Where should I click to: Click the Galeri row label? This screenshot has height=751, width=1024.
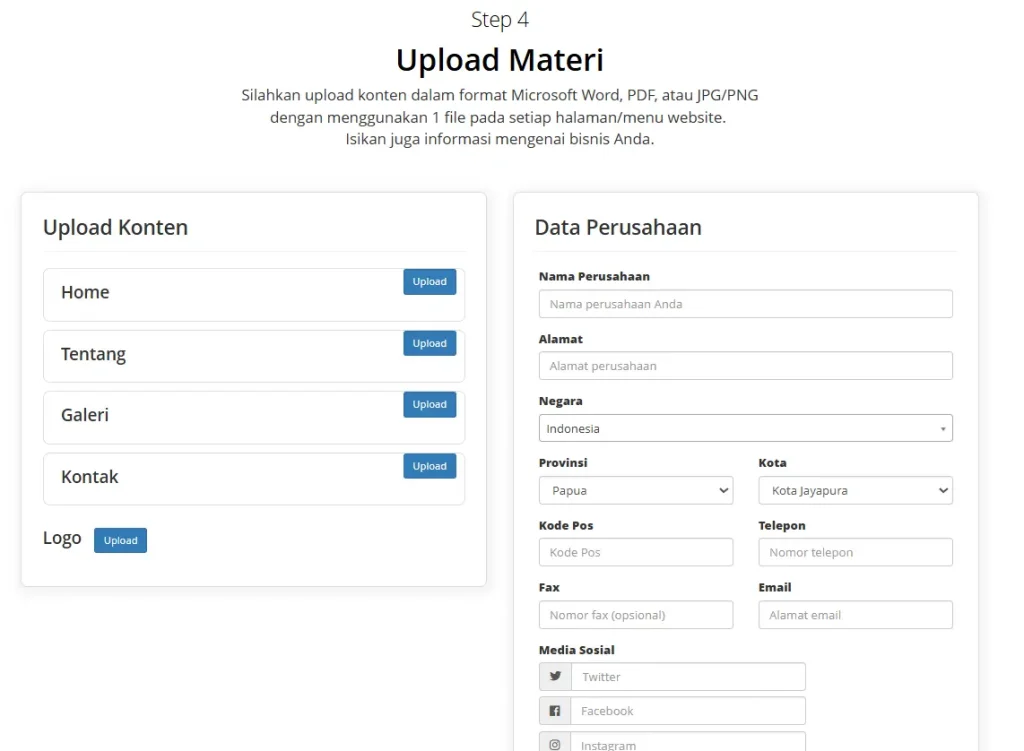(85, 415)
